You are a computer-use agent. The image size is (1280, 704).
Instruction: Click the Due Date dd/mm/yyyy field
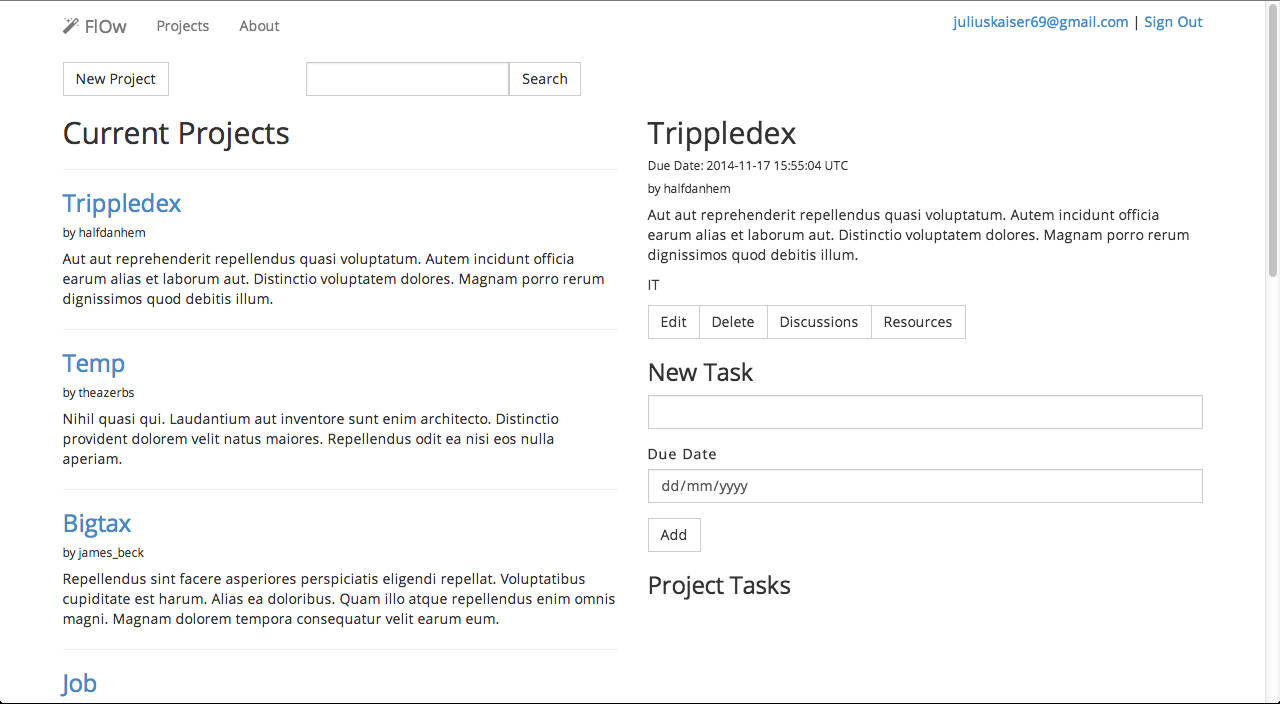925,486
